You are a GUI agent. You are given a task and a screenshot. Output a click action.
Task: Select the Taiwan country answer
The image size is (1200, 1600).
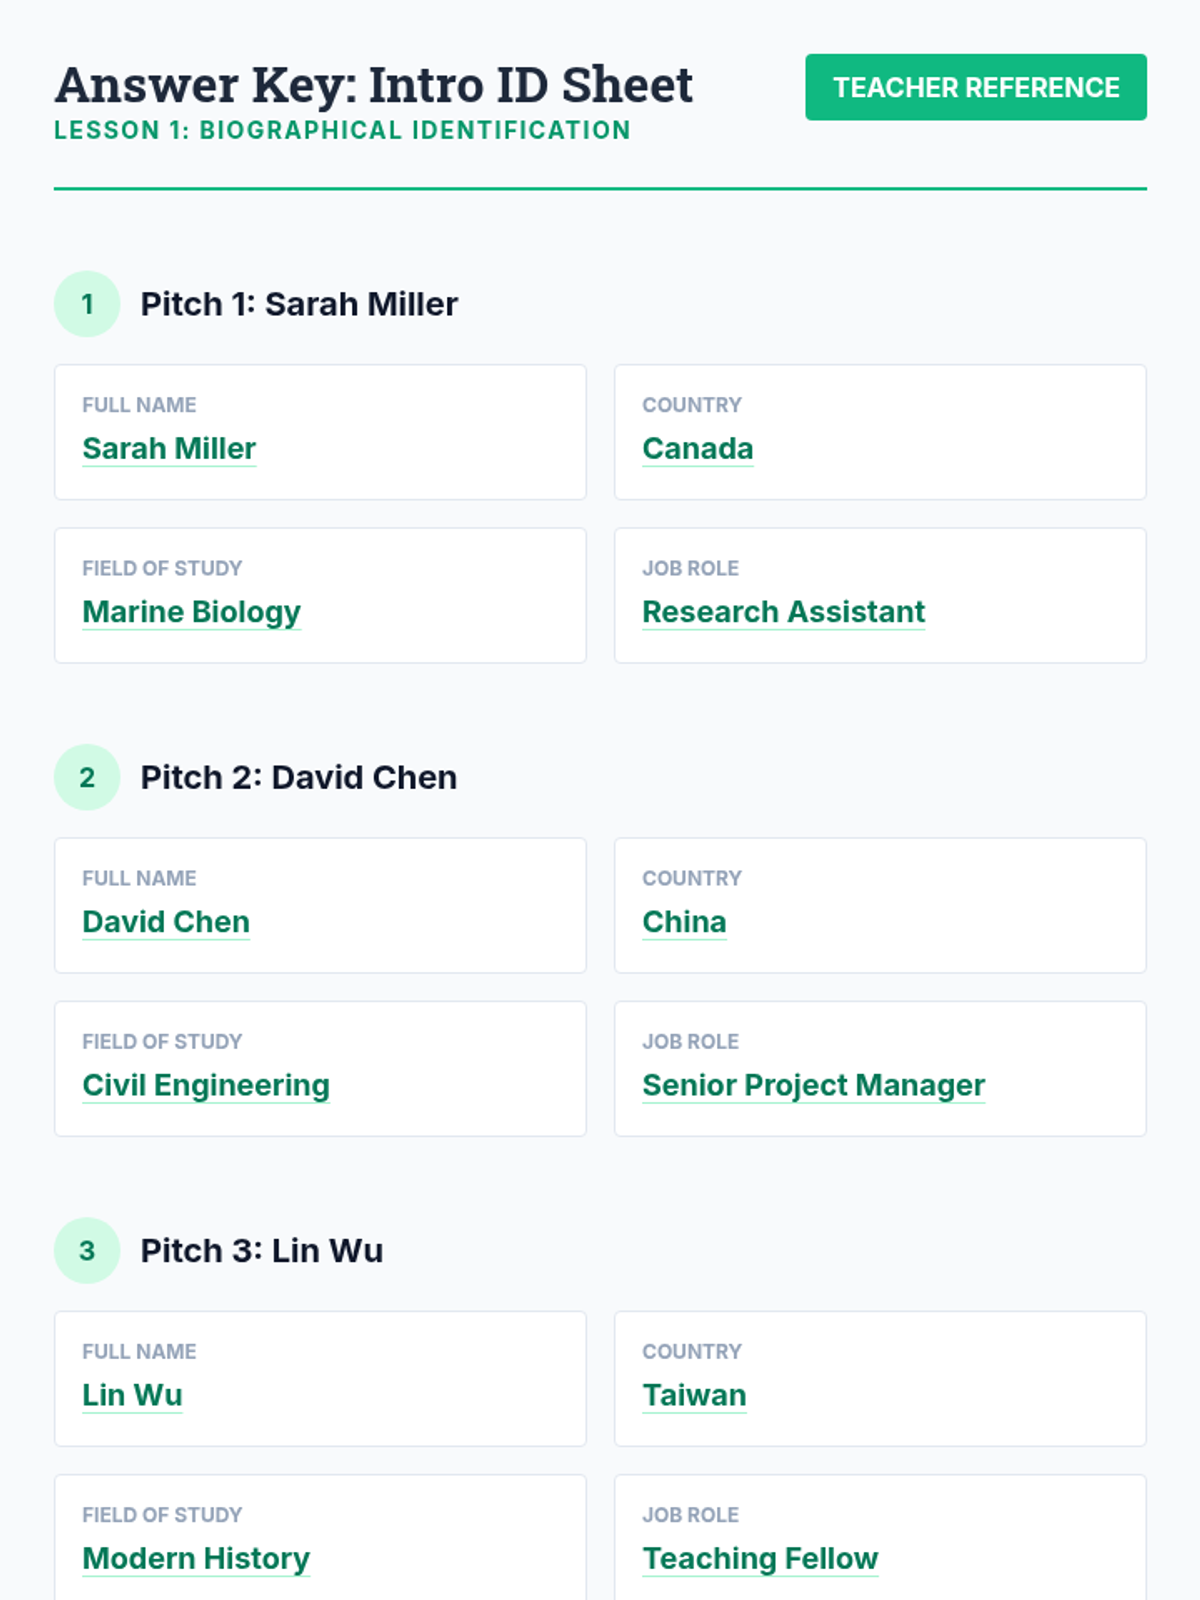click(x=694, y=1395)
